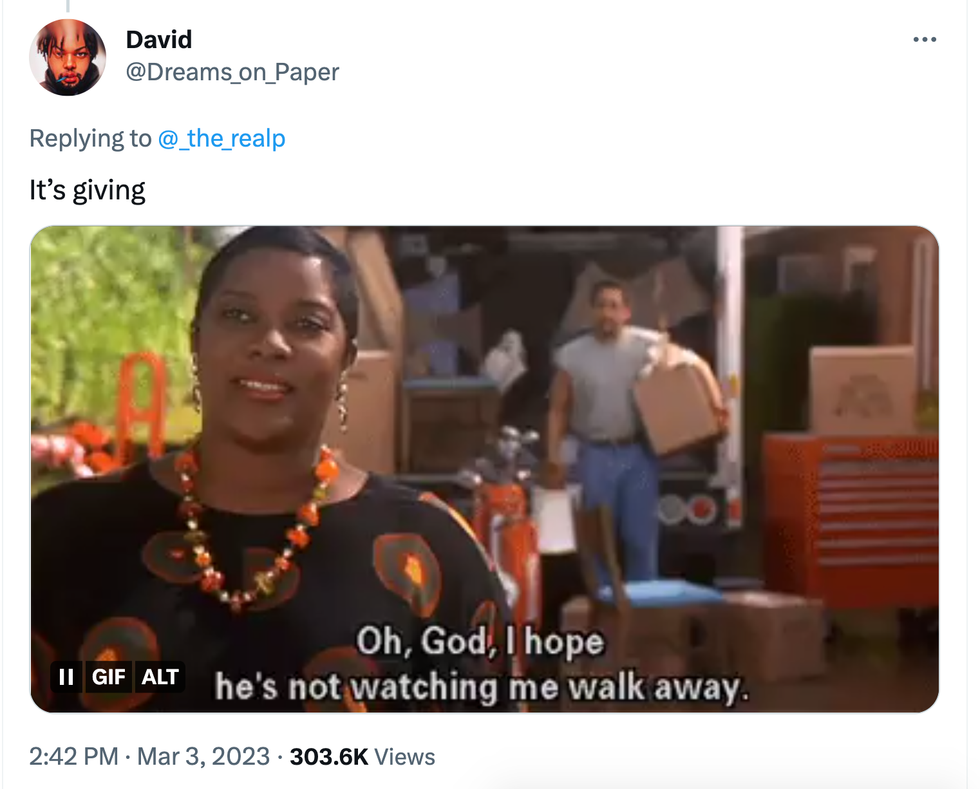Click the Mar 3, 2023 date
The width and height of the screenshot is (980, 789).
point(203,756)
